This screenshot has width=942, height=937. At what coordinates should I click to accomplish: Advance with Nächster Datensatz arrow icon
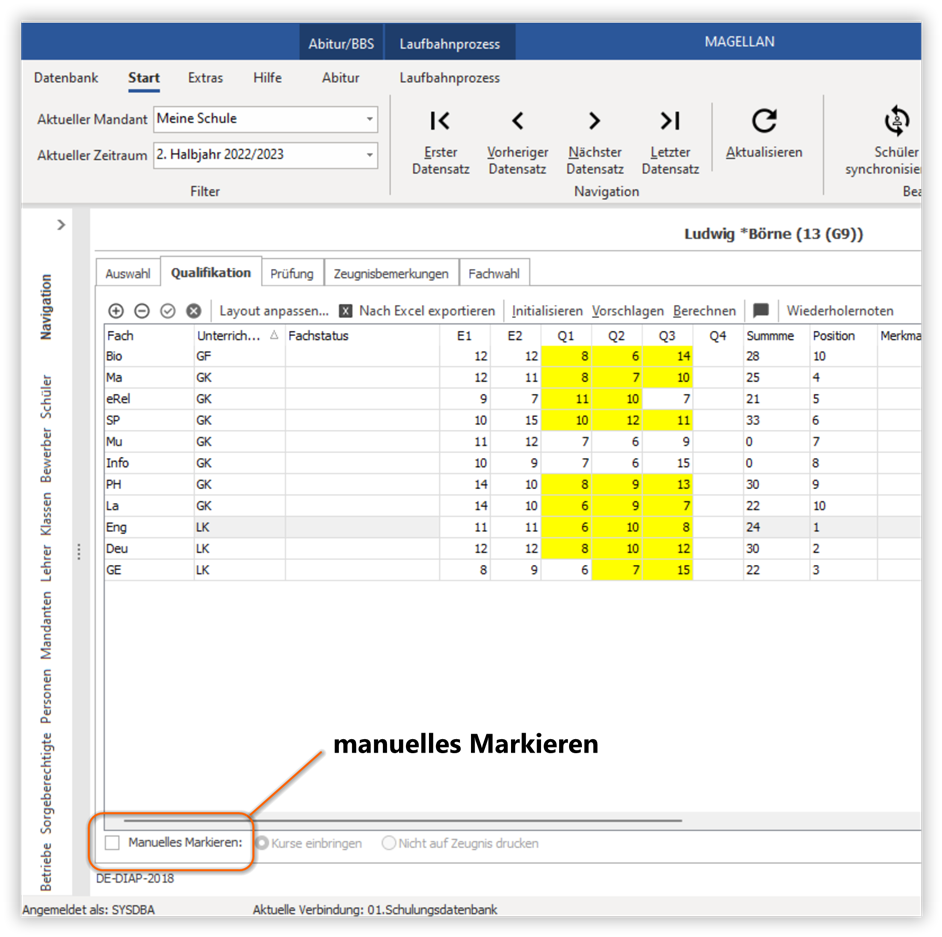[x=594, y=121]
